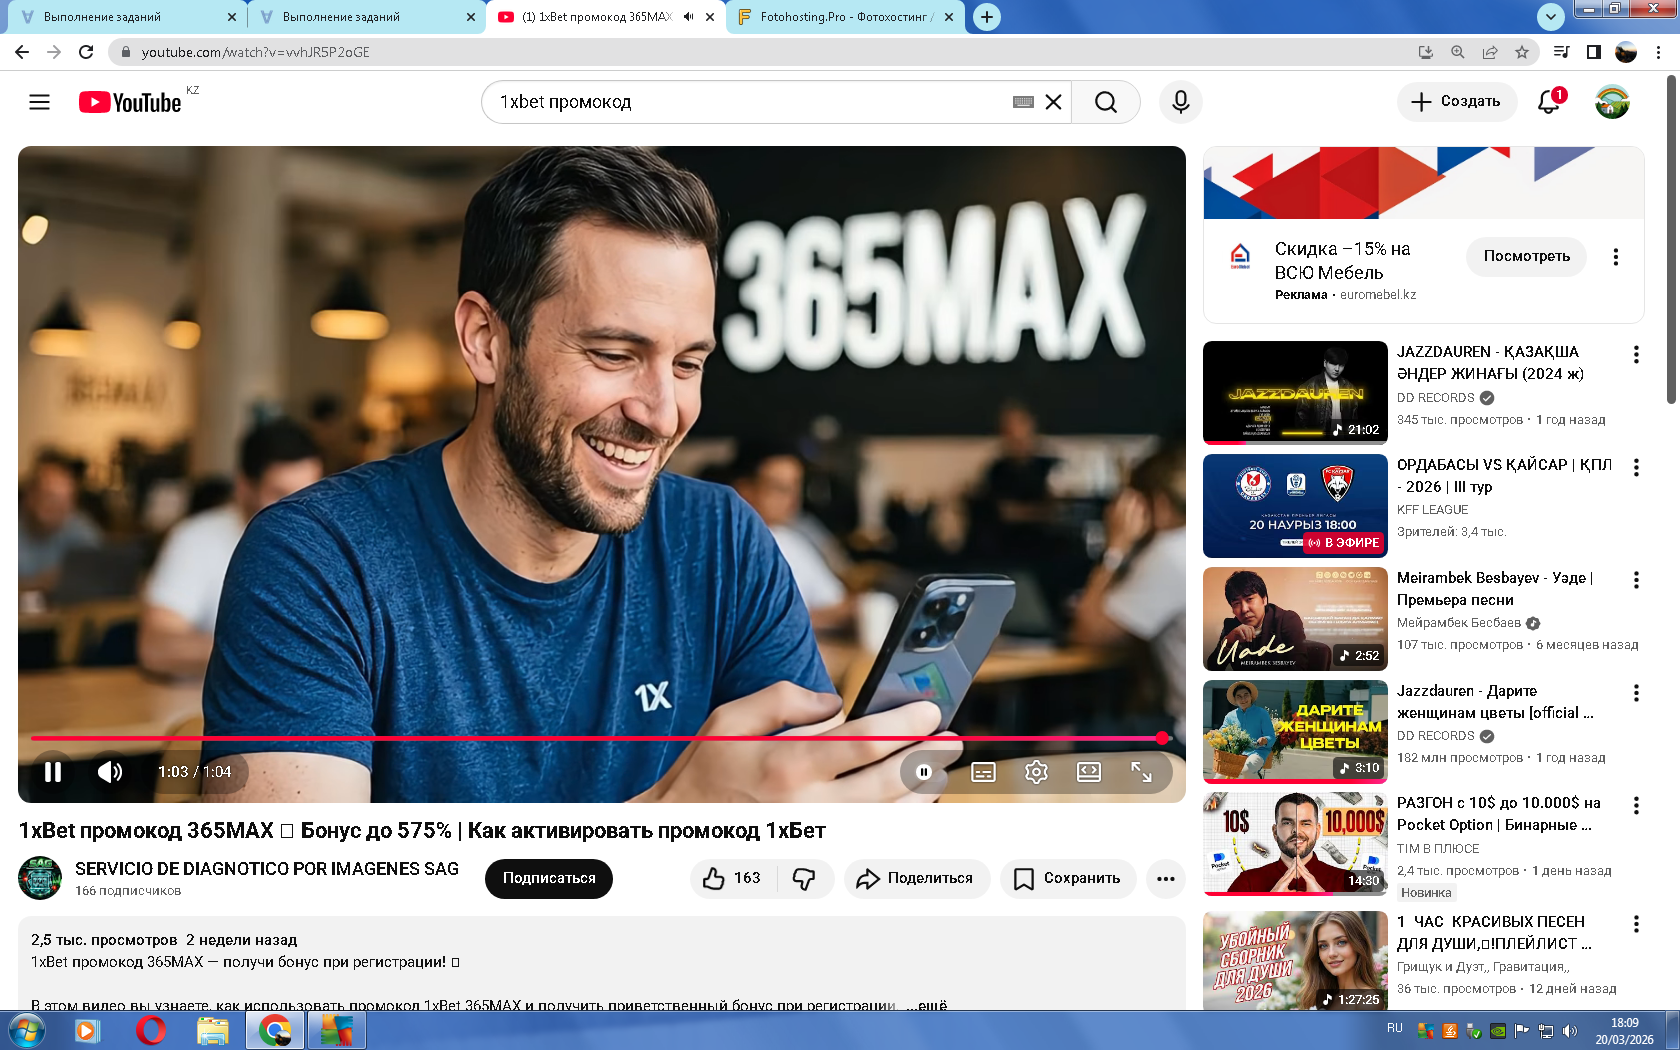Open the YouTube account avatar menu
The height and width of the screenshot is (1050, 1680).
coord(1612,102)
